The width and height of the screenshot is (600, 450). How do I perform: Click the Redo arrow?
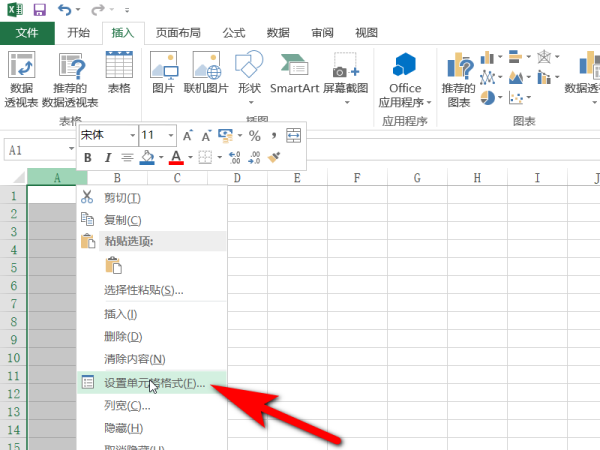[x=98, y=10]
